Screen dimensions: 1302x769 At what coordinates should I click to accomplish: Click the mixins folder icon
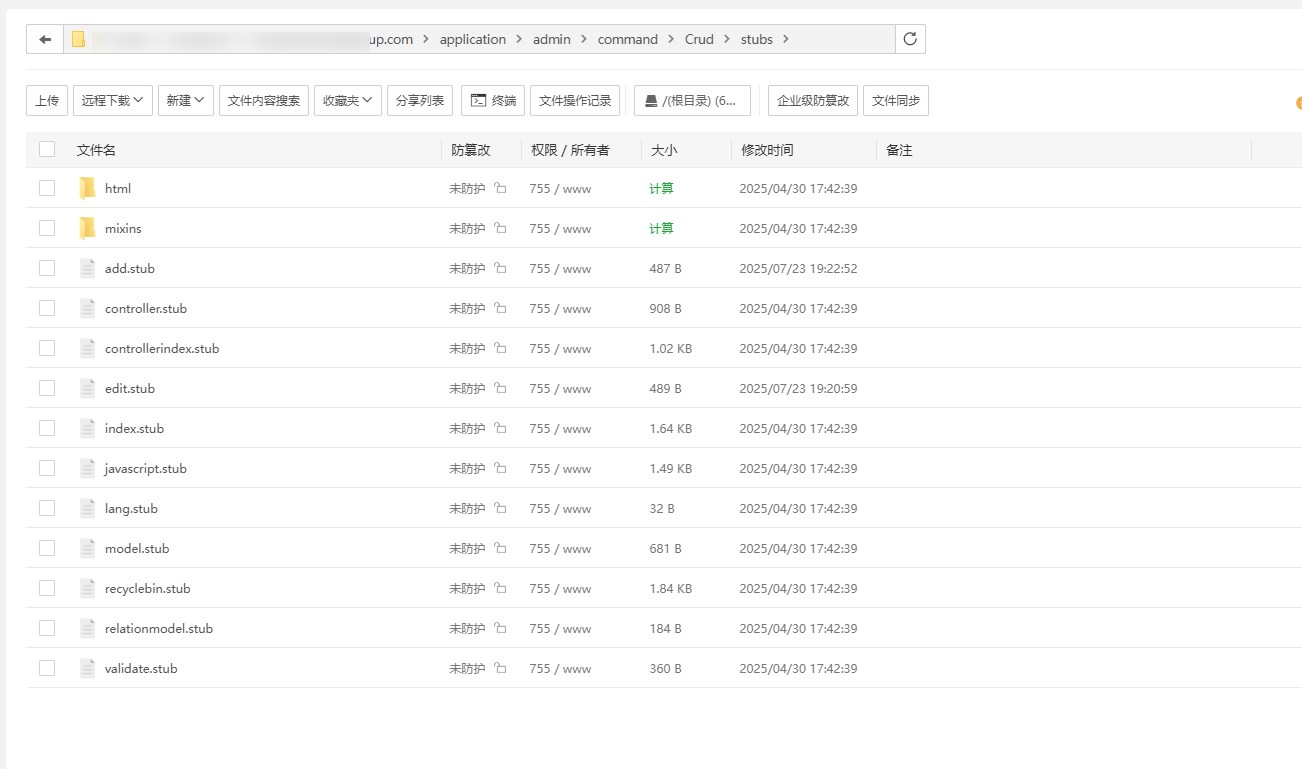pyautogui.click(x=88, y=228)
